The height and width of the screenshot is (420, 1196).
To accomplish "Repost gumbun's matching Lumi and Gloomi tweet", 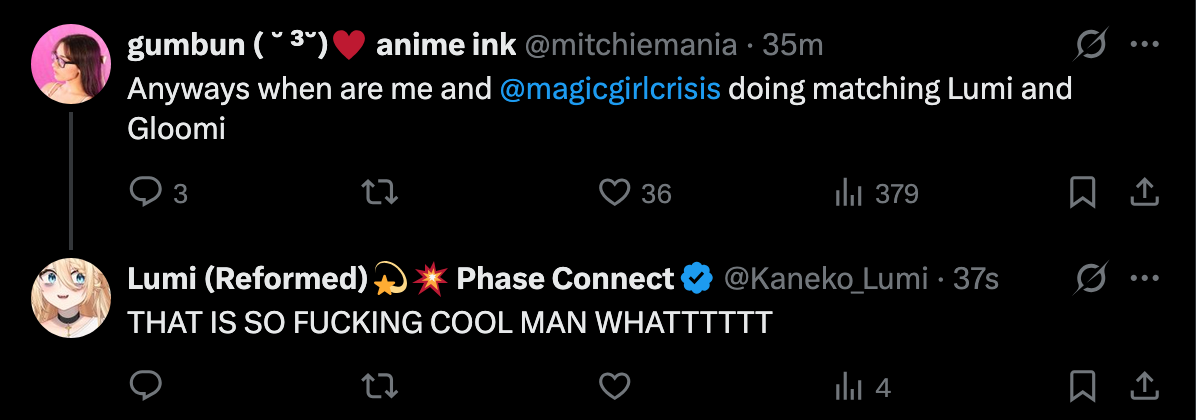I will (377, 192).
